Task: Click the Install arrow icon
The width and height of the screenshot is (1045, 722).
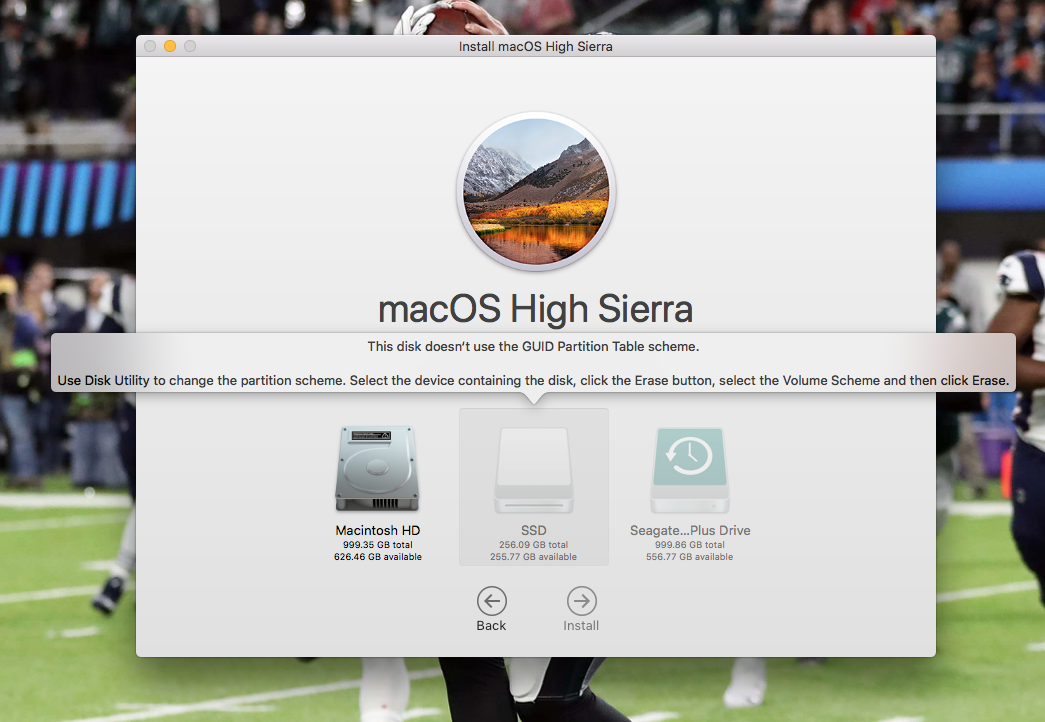Action: pyautogui.click(x=581, y=601)
